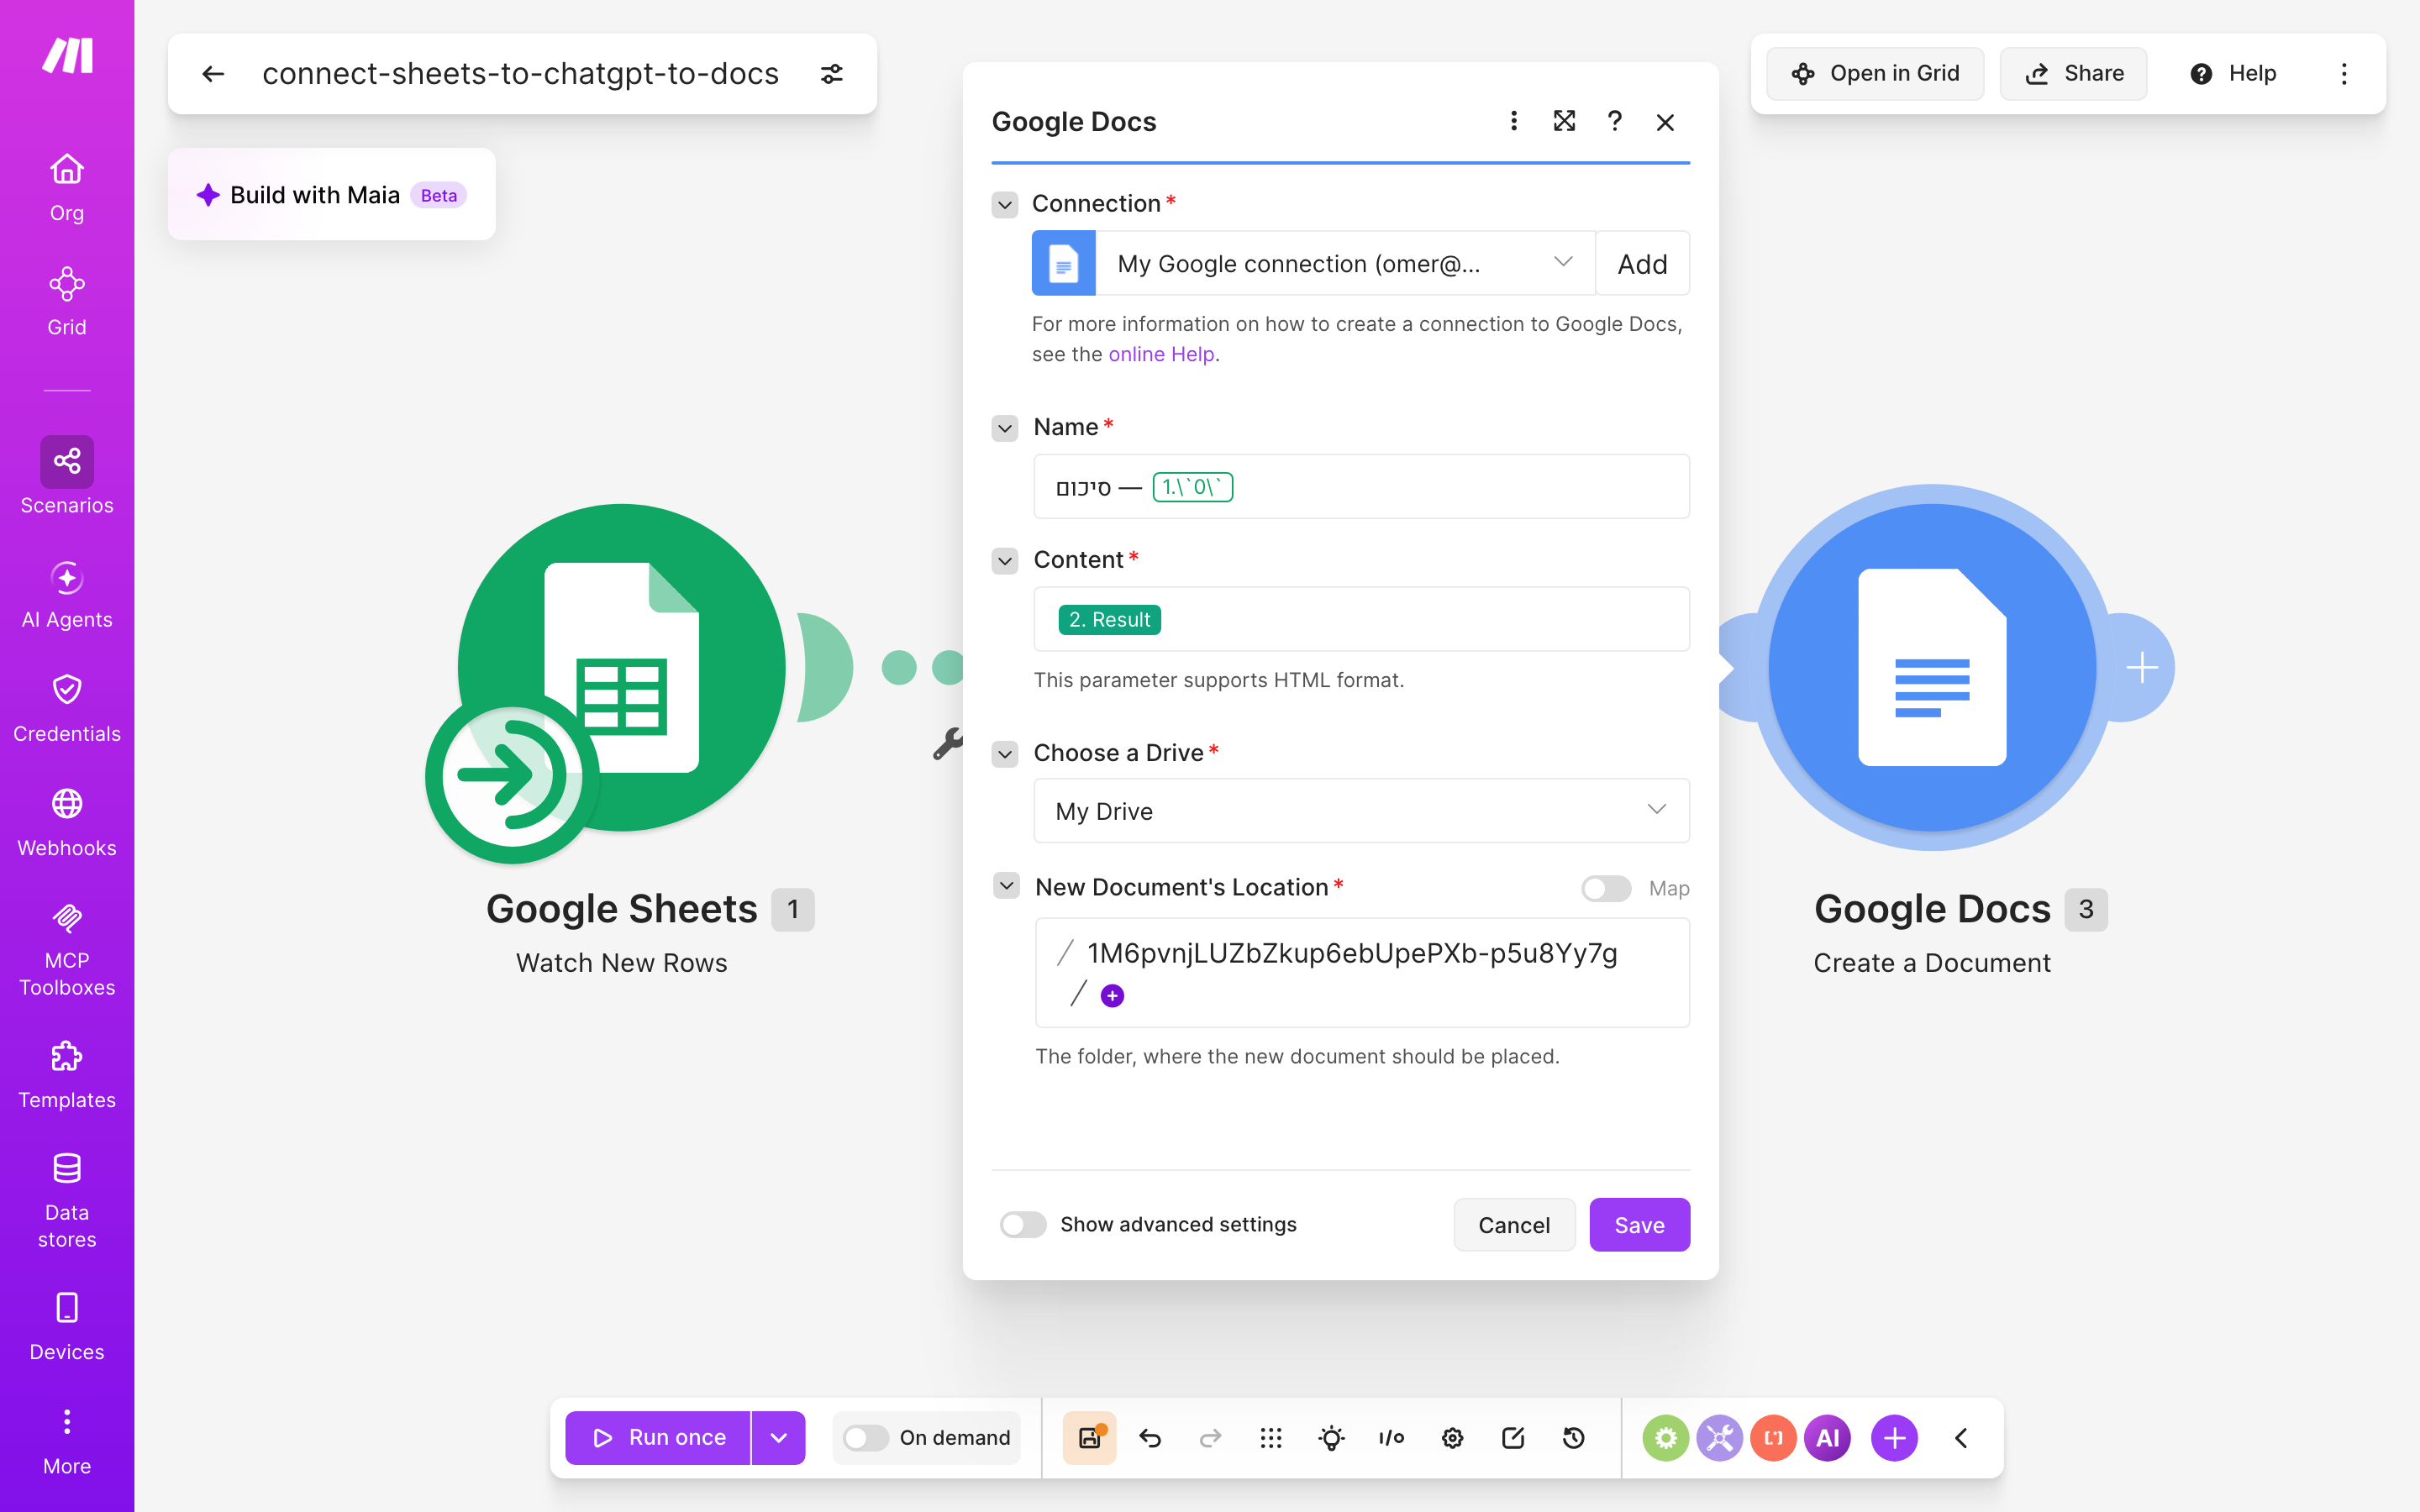Screen dimensions: 2420x1512
Task: Click the Make logo in sidebar
Action: 67,56
